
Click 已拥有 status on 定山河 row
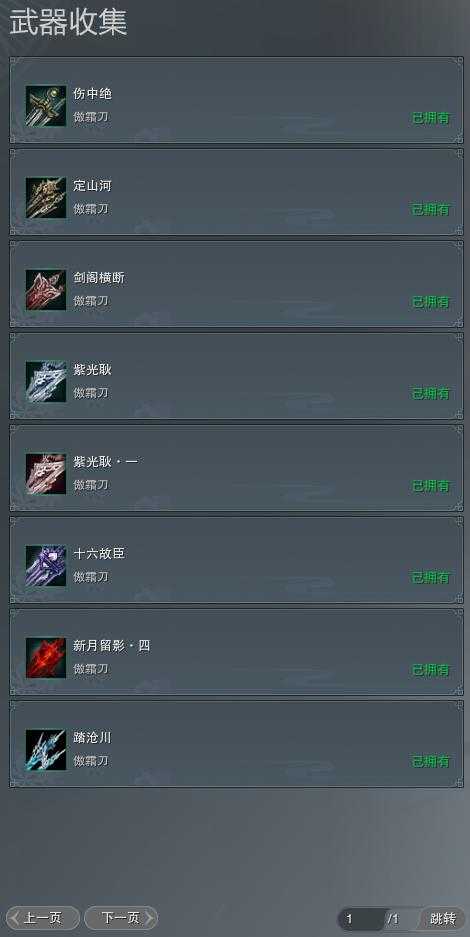coord(431,210)
